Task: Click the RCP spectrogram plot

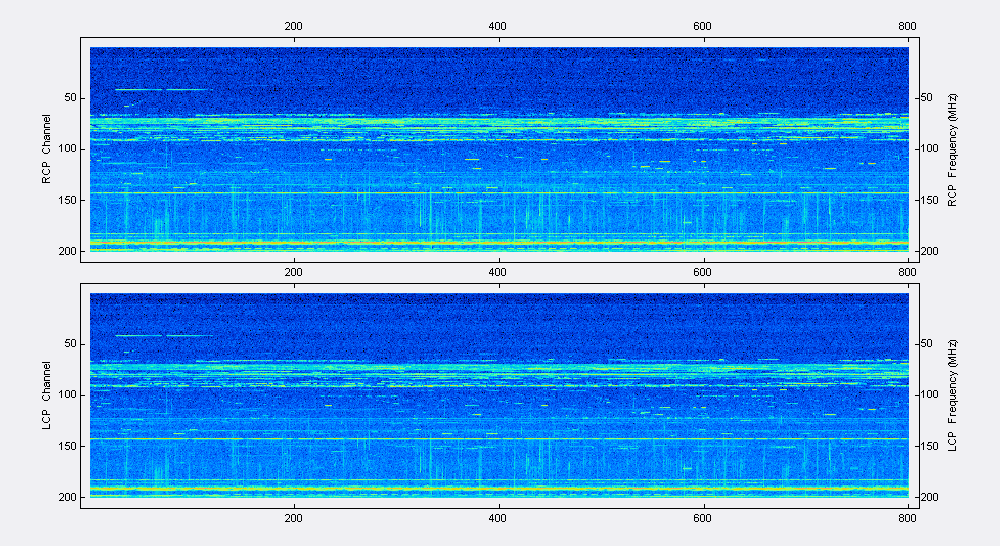Action: 499,149
